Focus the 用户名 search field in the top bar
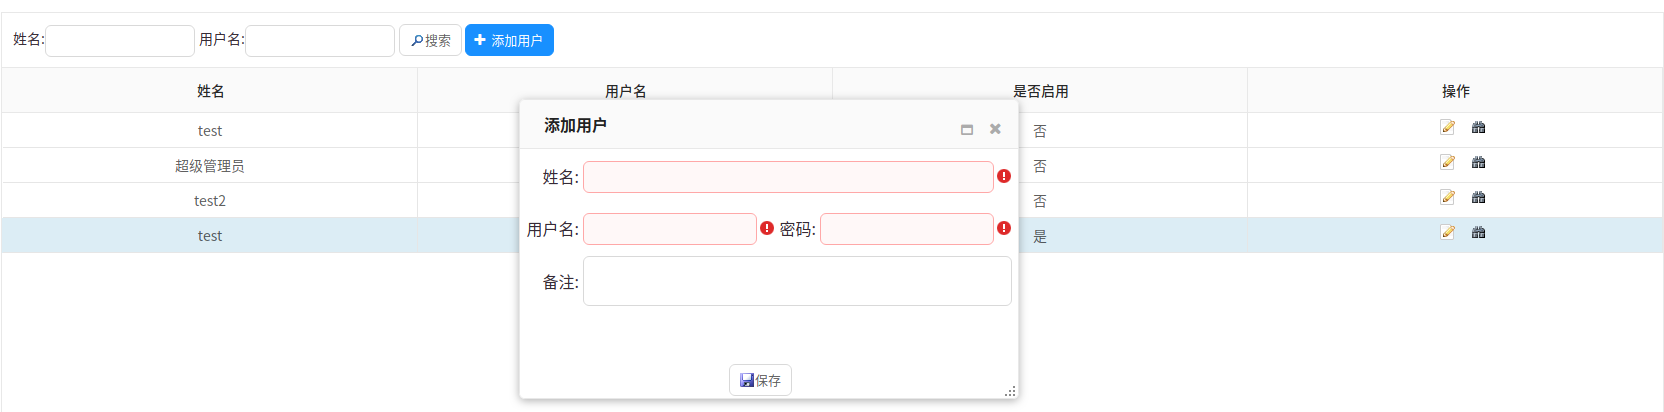Image resolution: width=1664 pixels, height=412 pixels. click(x=320, y=41)
